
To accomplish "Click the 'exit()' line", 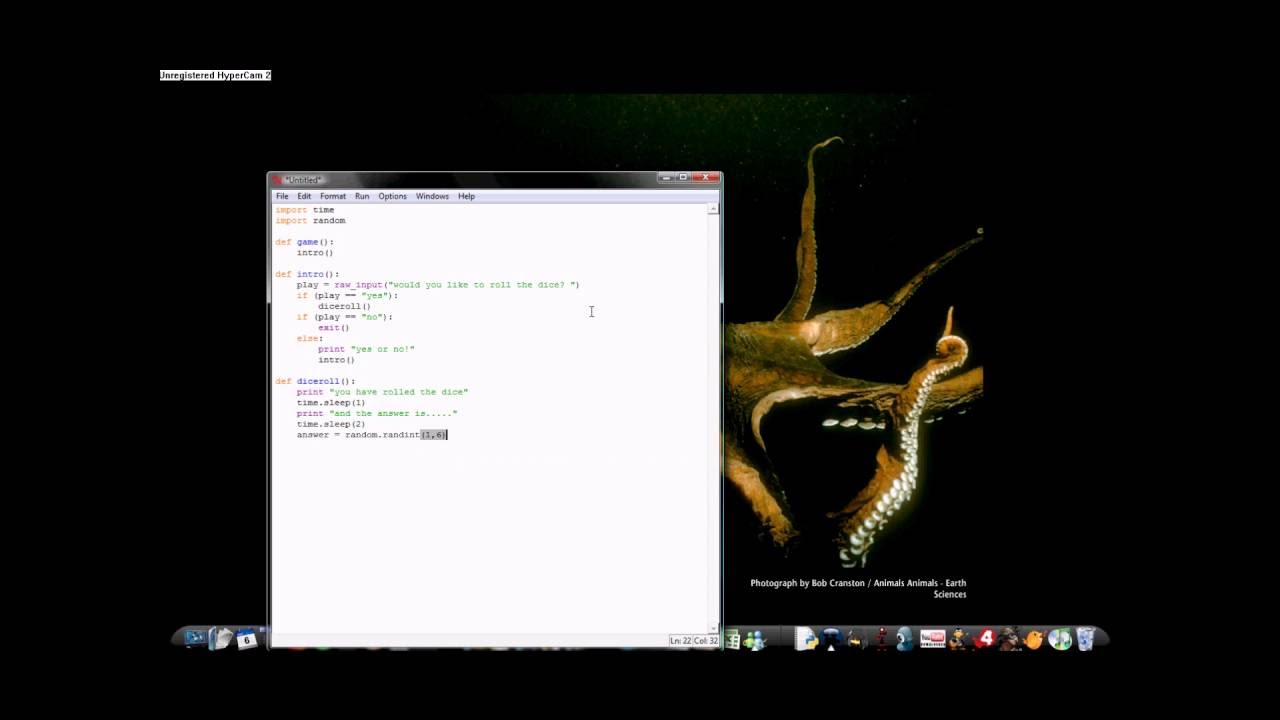I will (334, 328).
